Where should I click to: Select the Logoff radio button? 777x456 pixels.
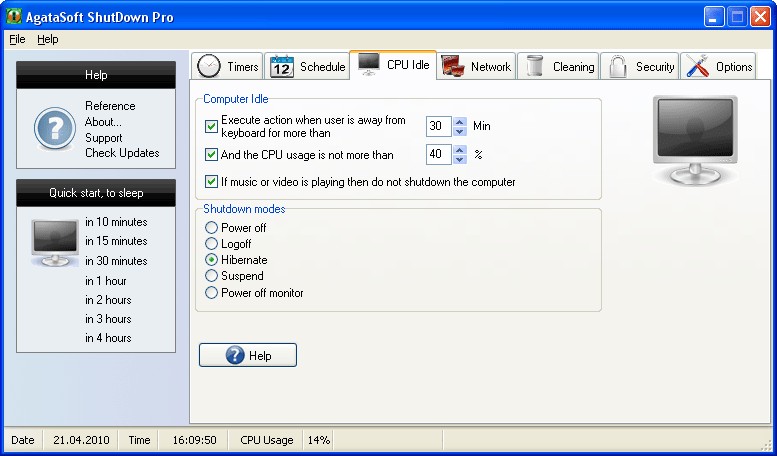point(212,243)
